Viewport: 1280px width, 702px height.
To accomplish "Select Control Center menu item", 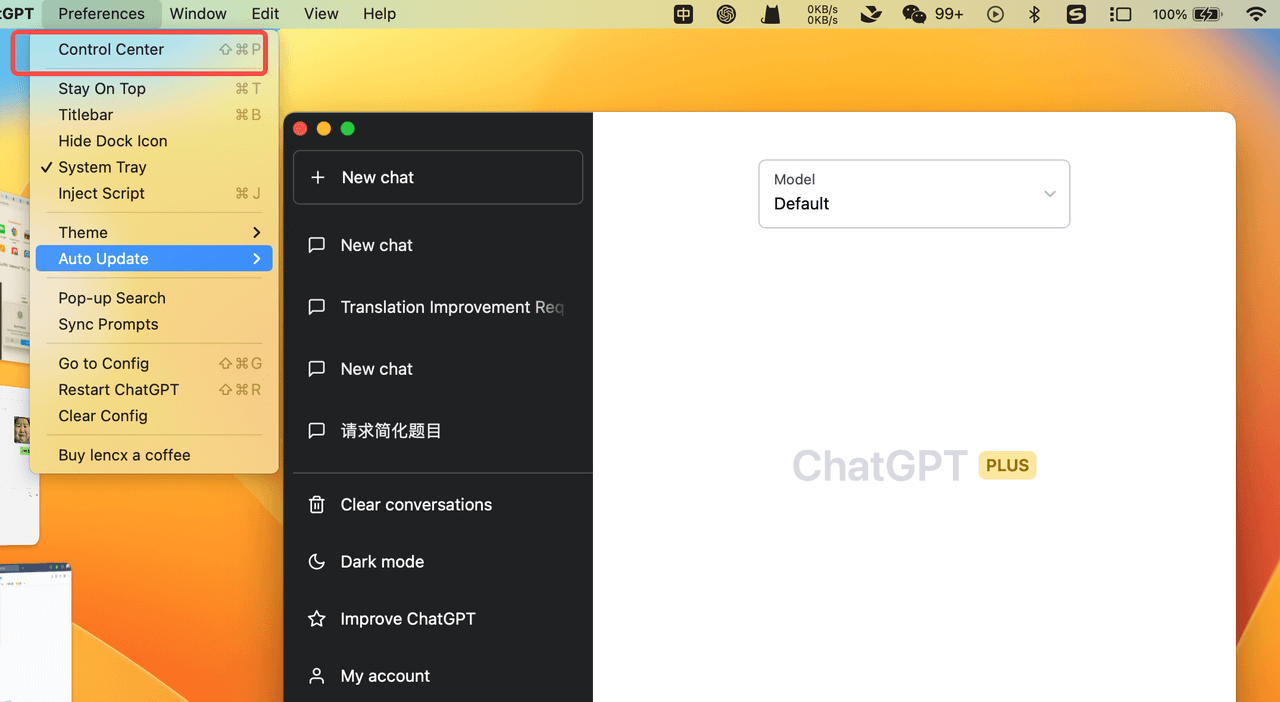I will (x=154, y=49).
